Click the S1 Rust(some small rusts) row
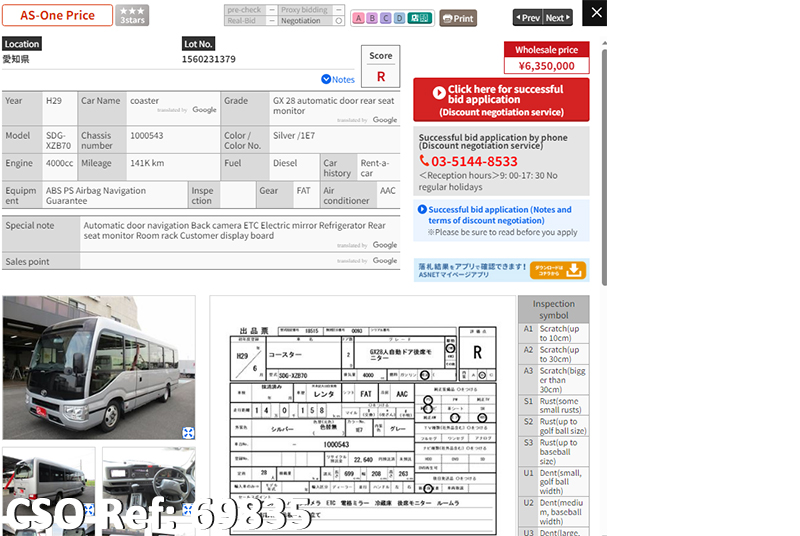This screenshot has width=800, height=536. coord(554,405)
